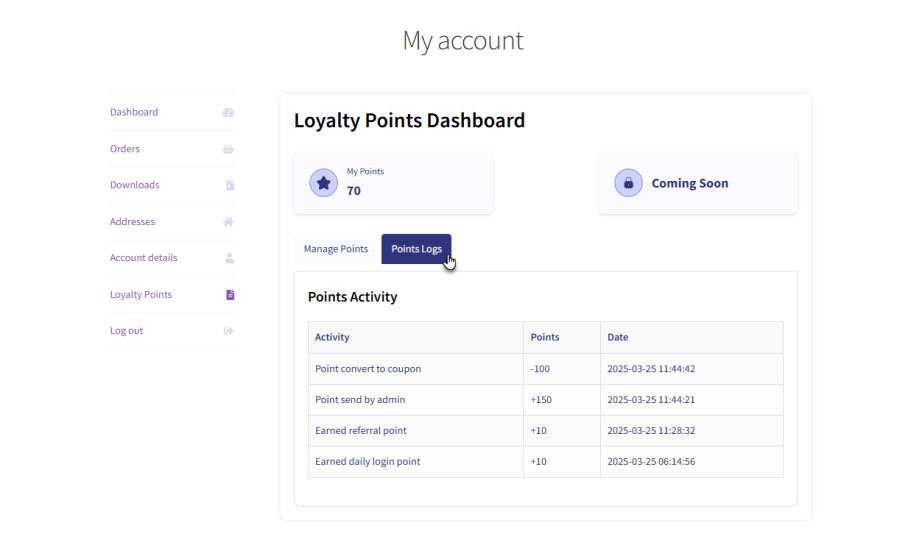This screenshot has width=900, height=545.
Task: Click the Addresses home icon
Action: (228, 222)
